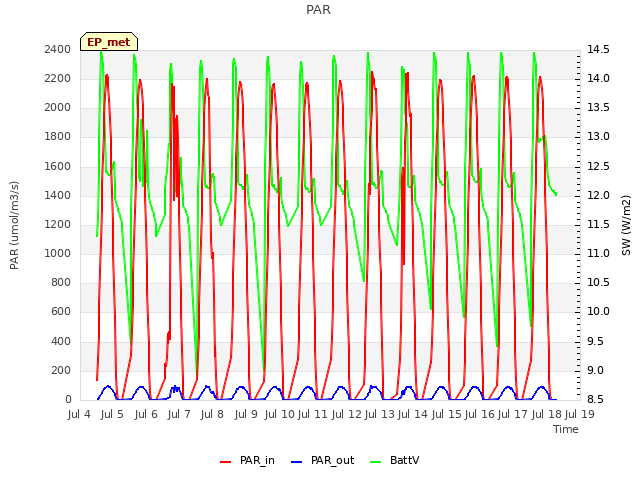Image resolution: width=640 pixels, height=480 pixels.
Task: Click the 200 left axis tick label
Action: (x=61, y=370)
